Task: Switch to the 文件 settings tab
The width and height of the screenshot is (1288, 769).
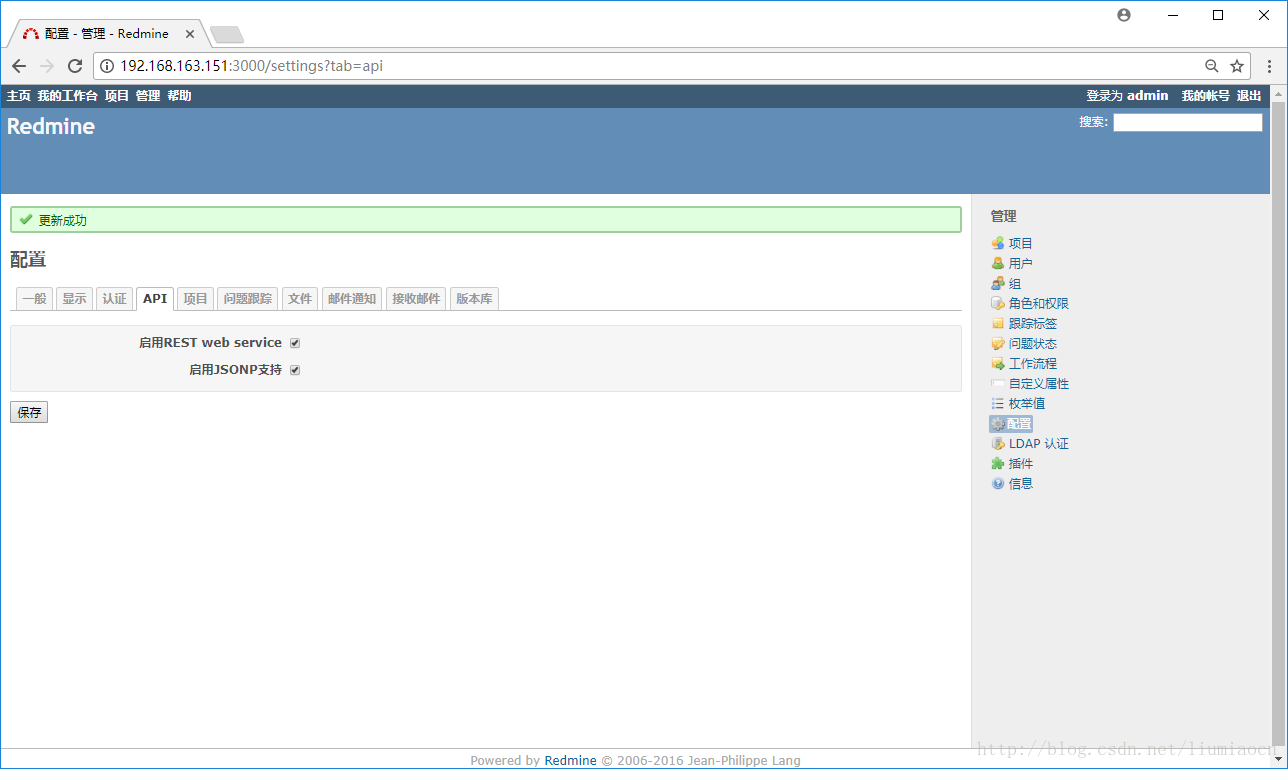Action: click(x=300, y=299)
